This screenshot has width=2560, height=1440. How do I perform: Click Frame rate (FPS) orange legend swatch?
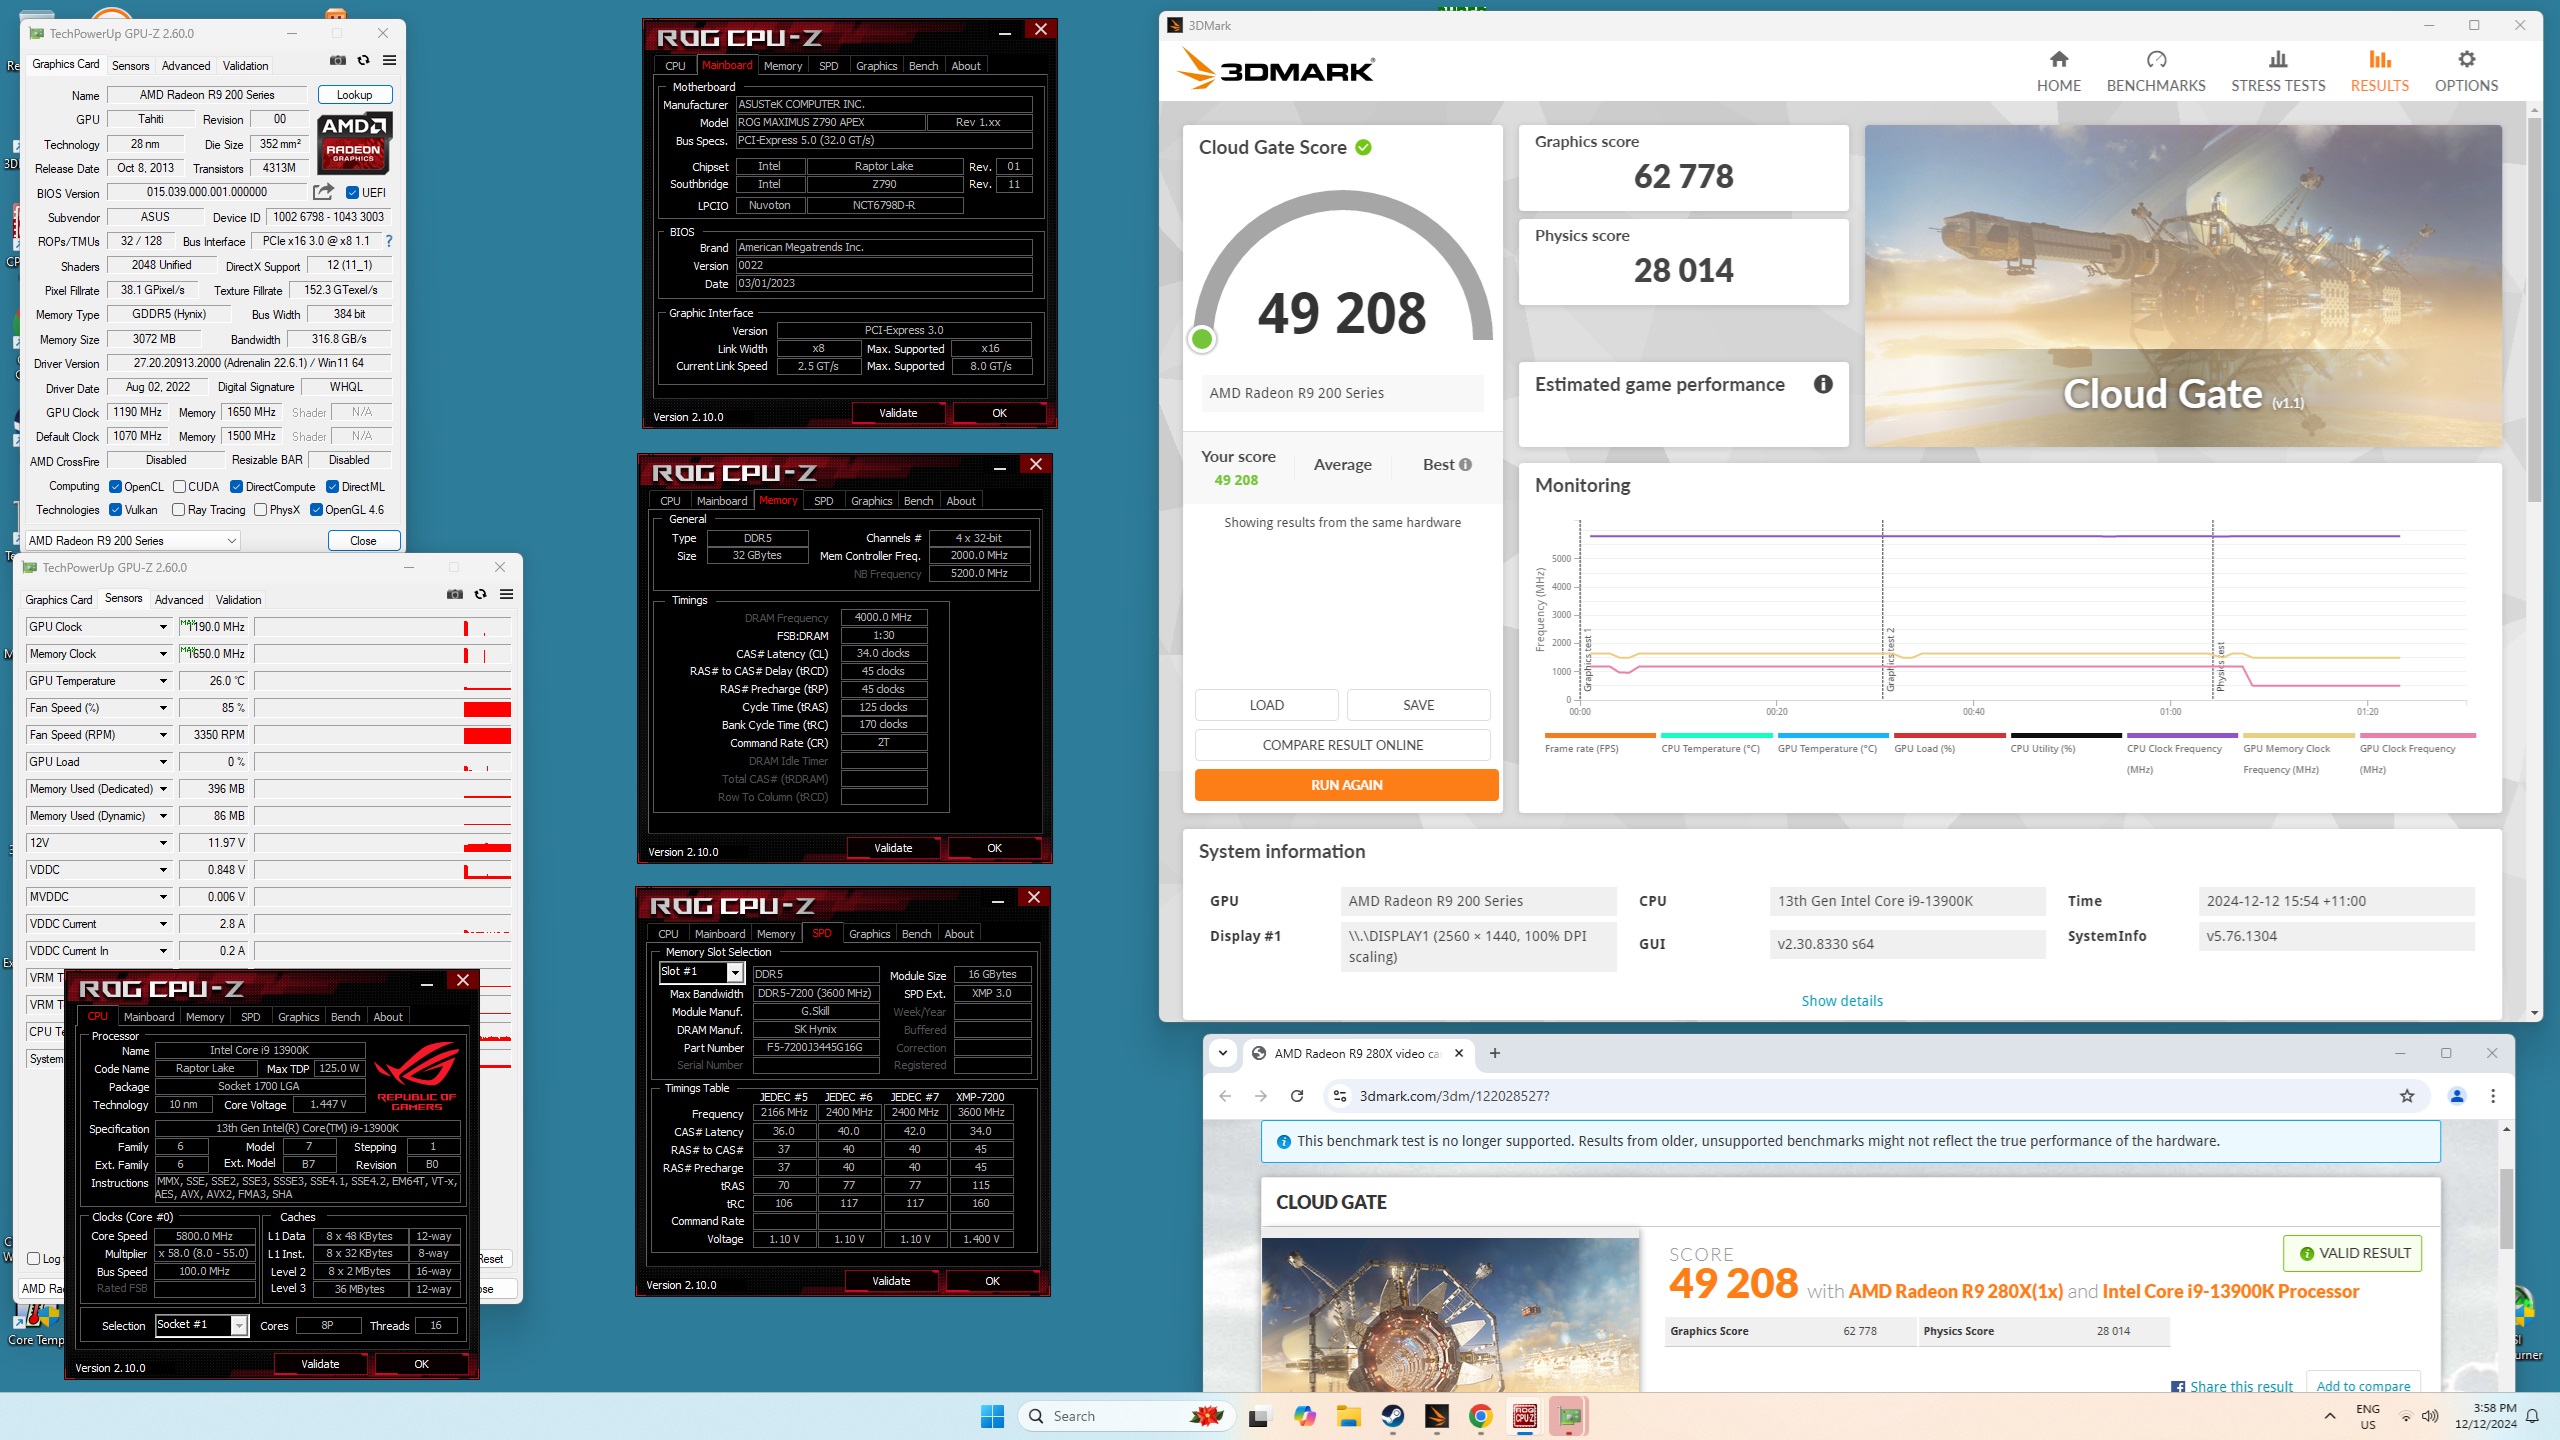pos(1600,735)
